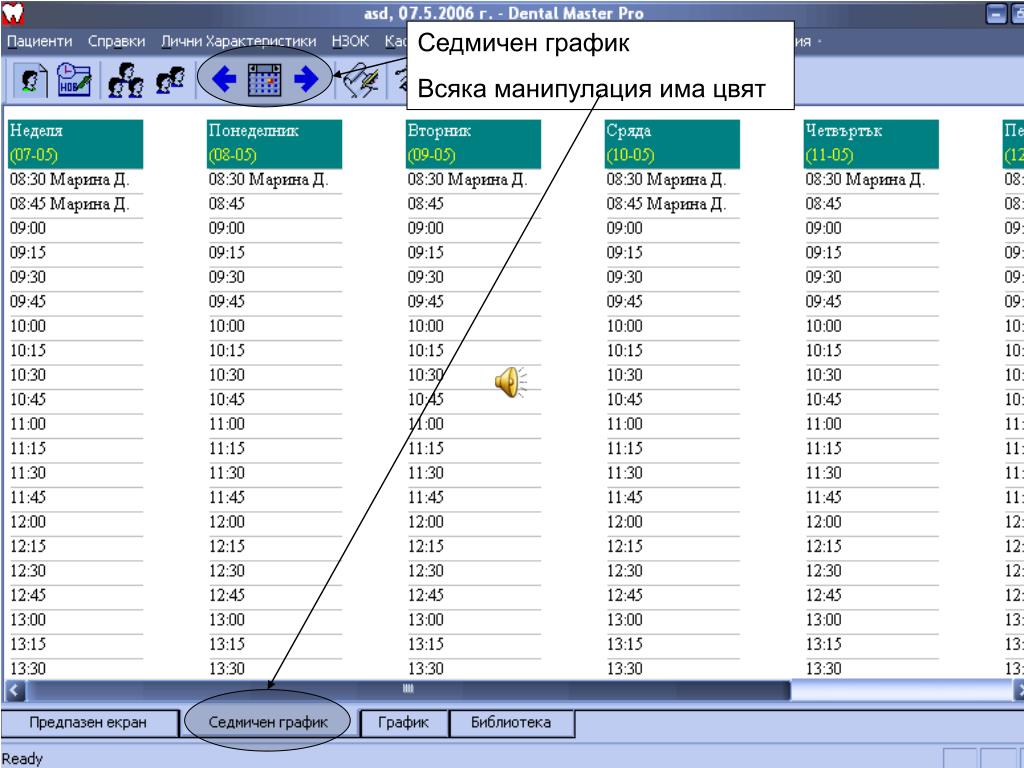The height and width of the screenshot is (768, 1024).
Task: Select Четвъртък 08:30 Марина Д. appointment
Action: click(871, 180)
